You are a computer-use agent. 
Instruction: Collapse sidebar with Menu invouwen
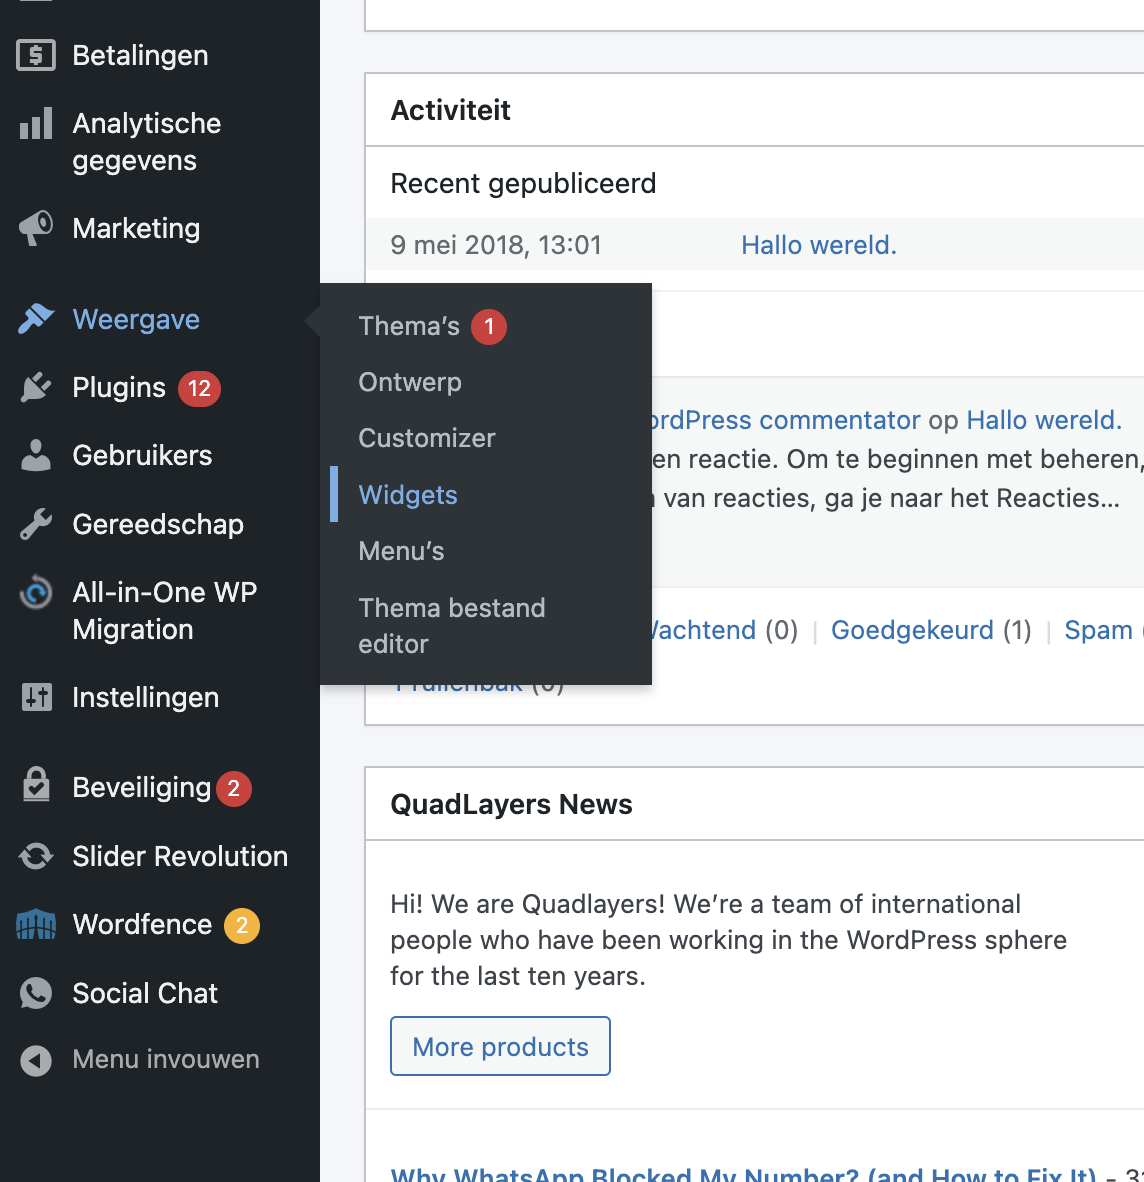(165, 1059)
